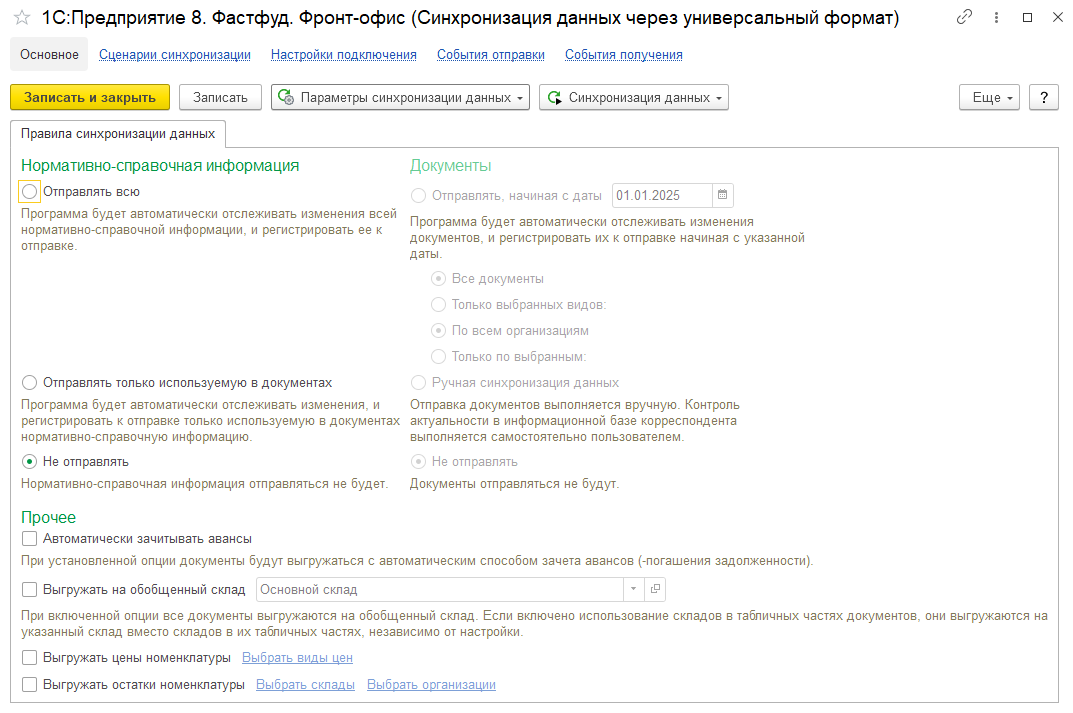Open the three-dot menu in title bar
Screen dimensions: 1073x713
point(995,16)
